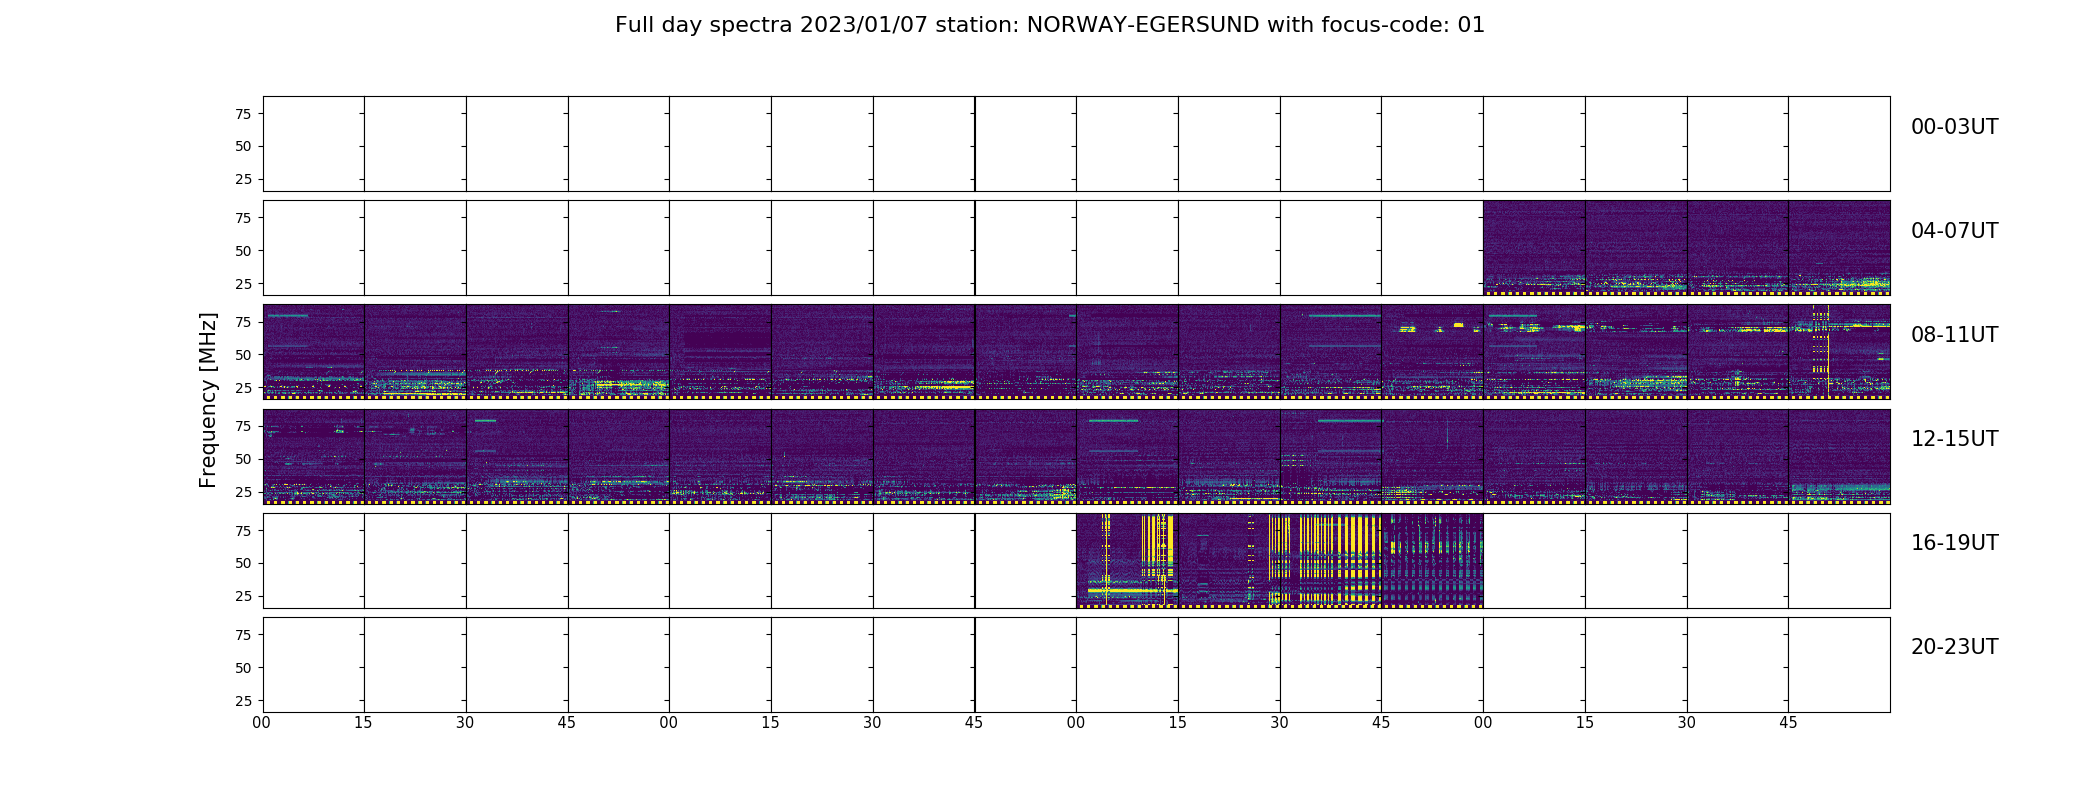Click the yellow-striped spectrogram data in 16-19UT row
The width and height of the screenshot is (2100, 800).
1279,560
